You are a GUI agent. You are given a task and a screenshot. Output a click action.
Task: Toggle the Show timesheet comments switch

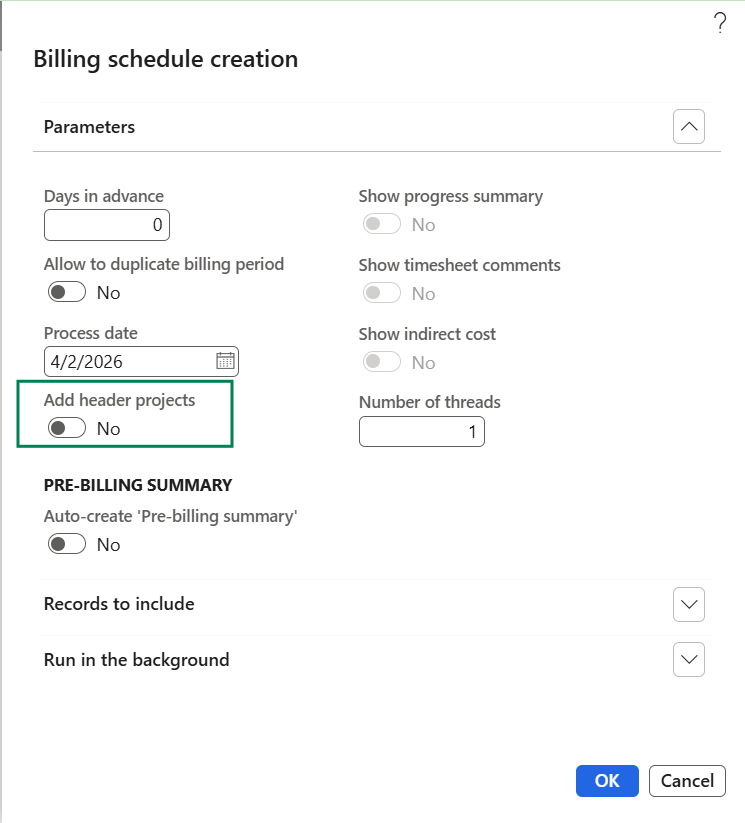point(382,293)
